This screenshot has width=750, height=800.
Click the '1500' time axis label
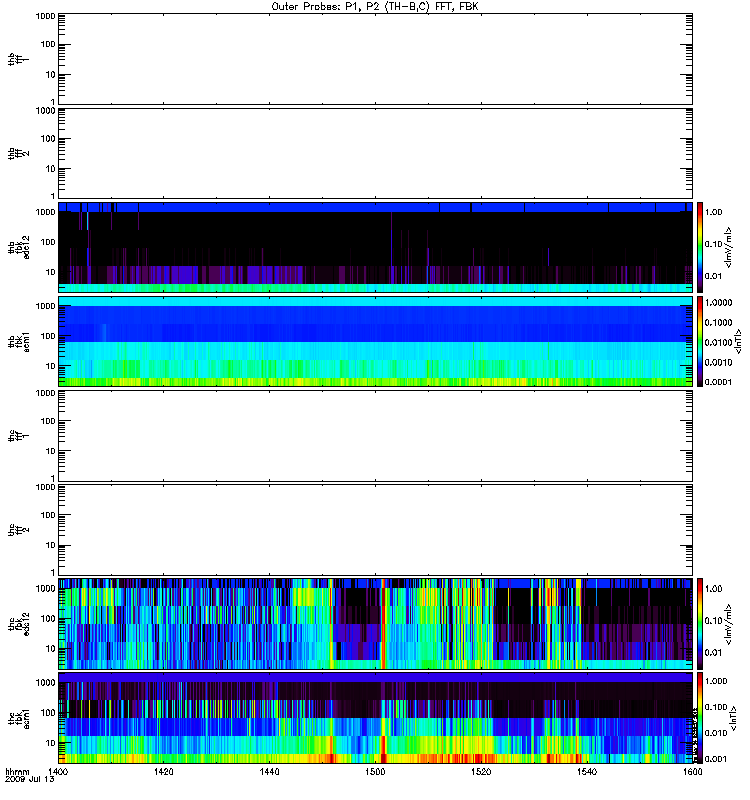point(375,772)
